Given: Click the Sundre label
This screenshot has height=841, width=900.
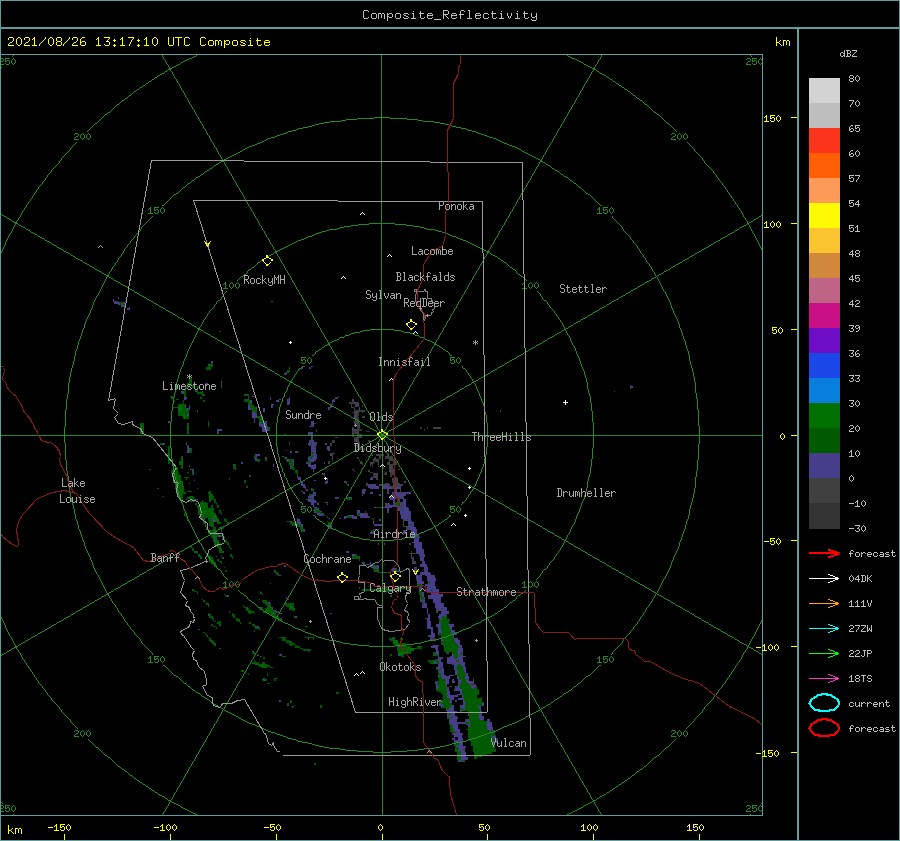Looking at the screenshot, I should click(x=303, y=414).
